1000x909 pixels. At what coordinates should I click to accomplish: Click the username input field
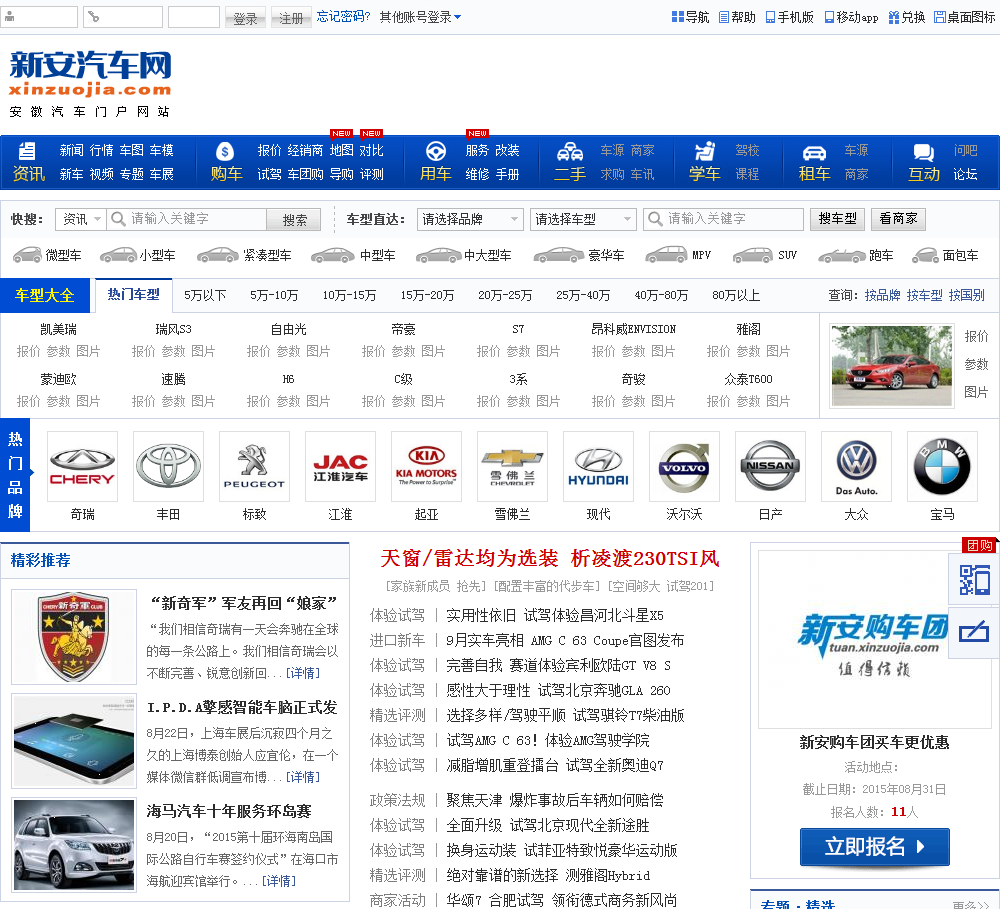point(38,17)
